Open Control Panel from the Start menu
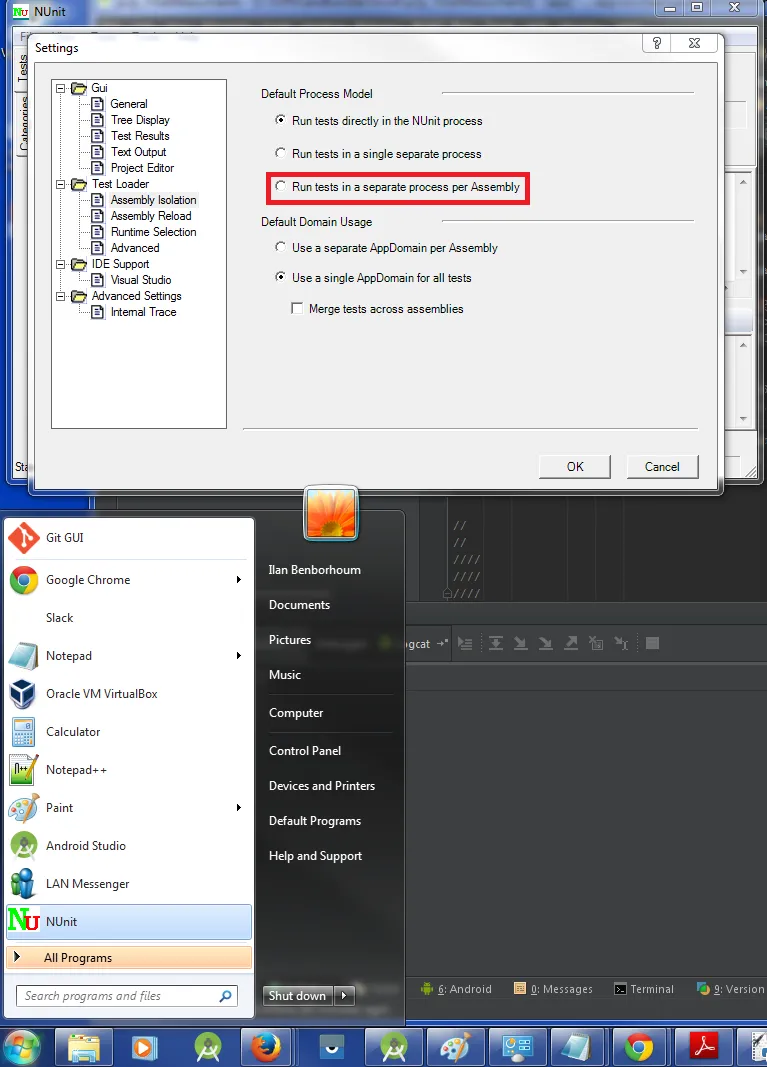This screenshot has height=1067, width=767. click(x=305, y=751)
